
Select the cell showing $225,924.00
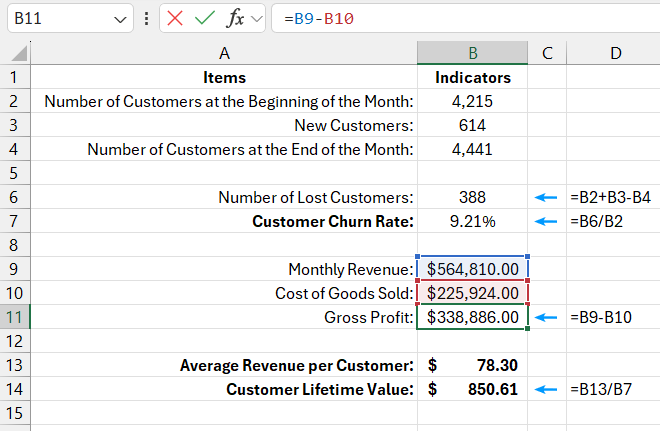tap(472, 293)
